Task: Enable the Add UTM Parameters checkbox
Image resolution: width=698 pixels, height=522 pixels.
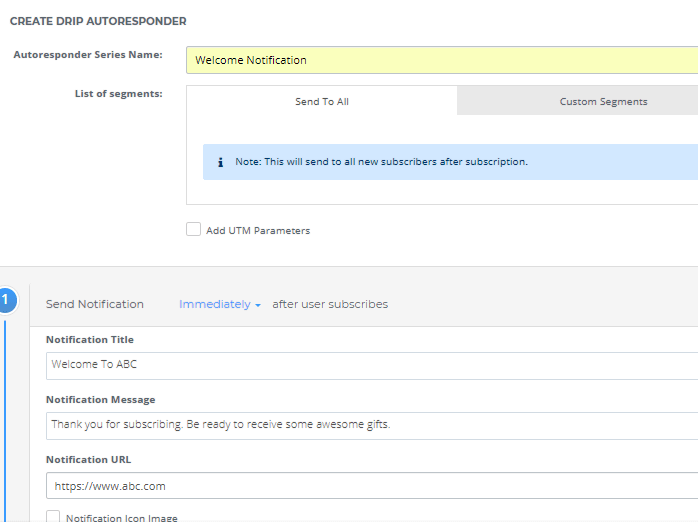Action: pyautogui.click(x=193, y=230)
